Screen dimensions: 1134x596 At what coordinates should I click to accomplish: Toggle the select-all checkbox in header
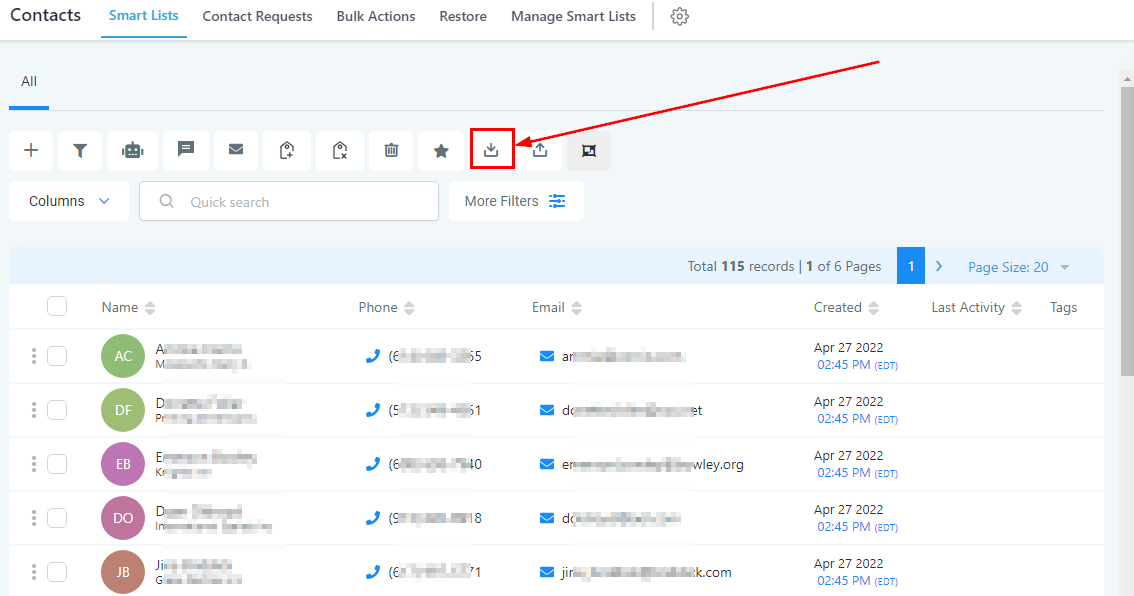[x=57, y=307]
